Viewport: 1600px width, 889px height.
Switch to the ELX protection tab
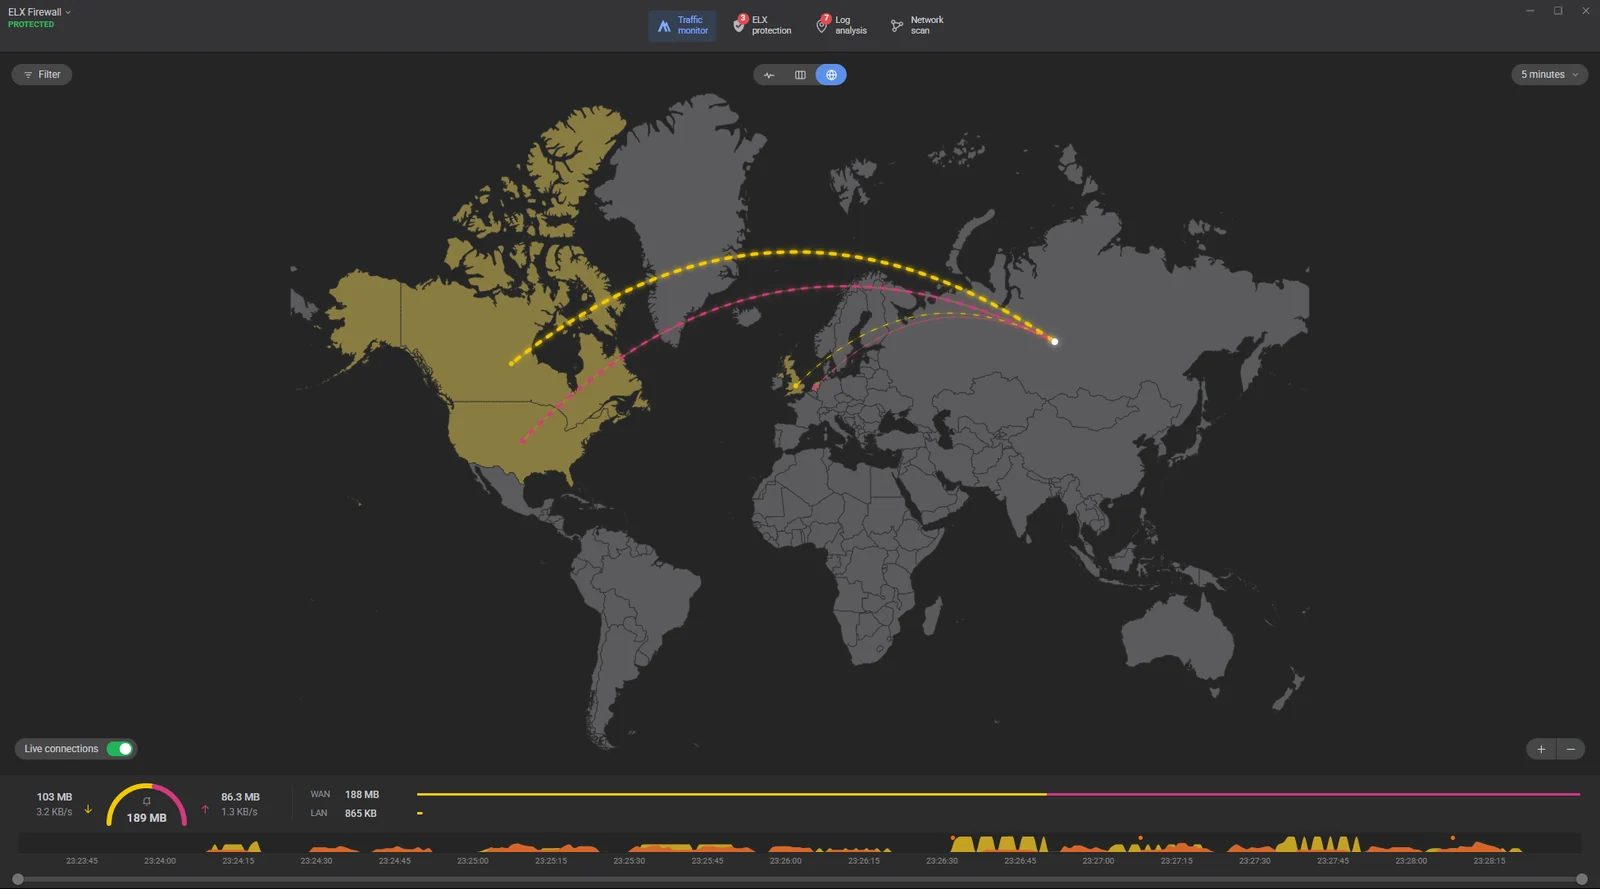762,25
